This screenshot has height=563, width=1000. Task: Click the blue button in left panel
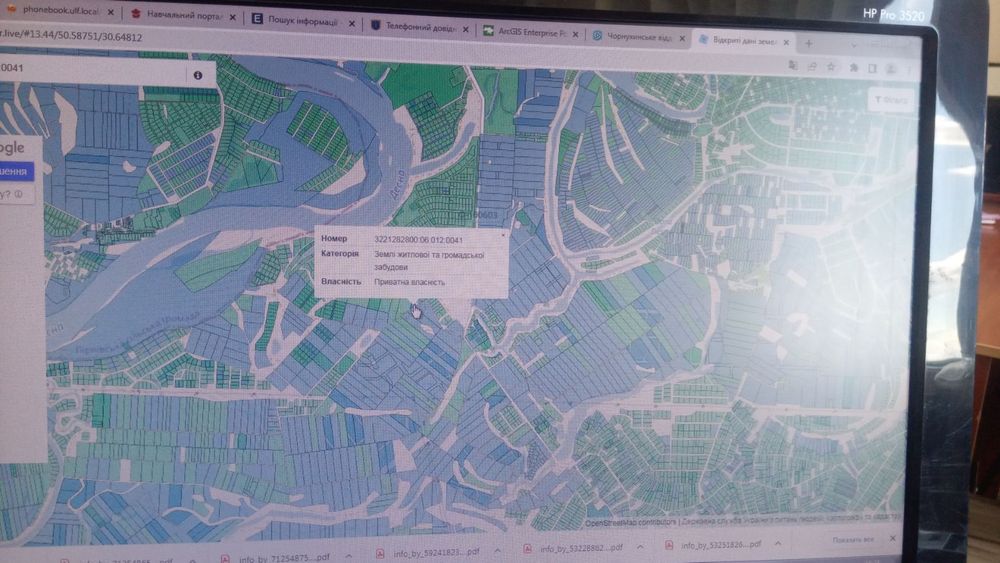click(15, 171)
